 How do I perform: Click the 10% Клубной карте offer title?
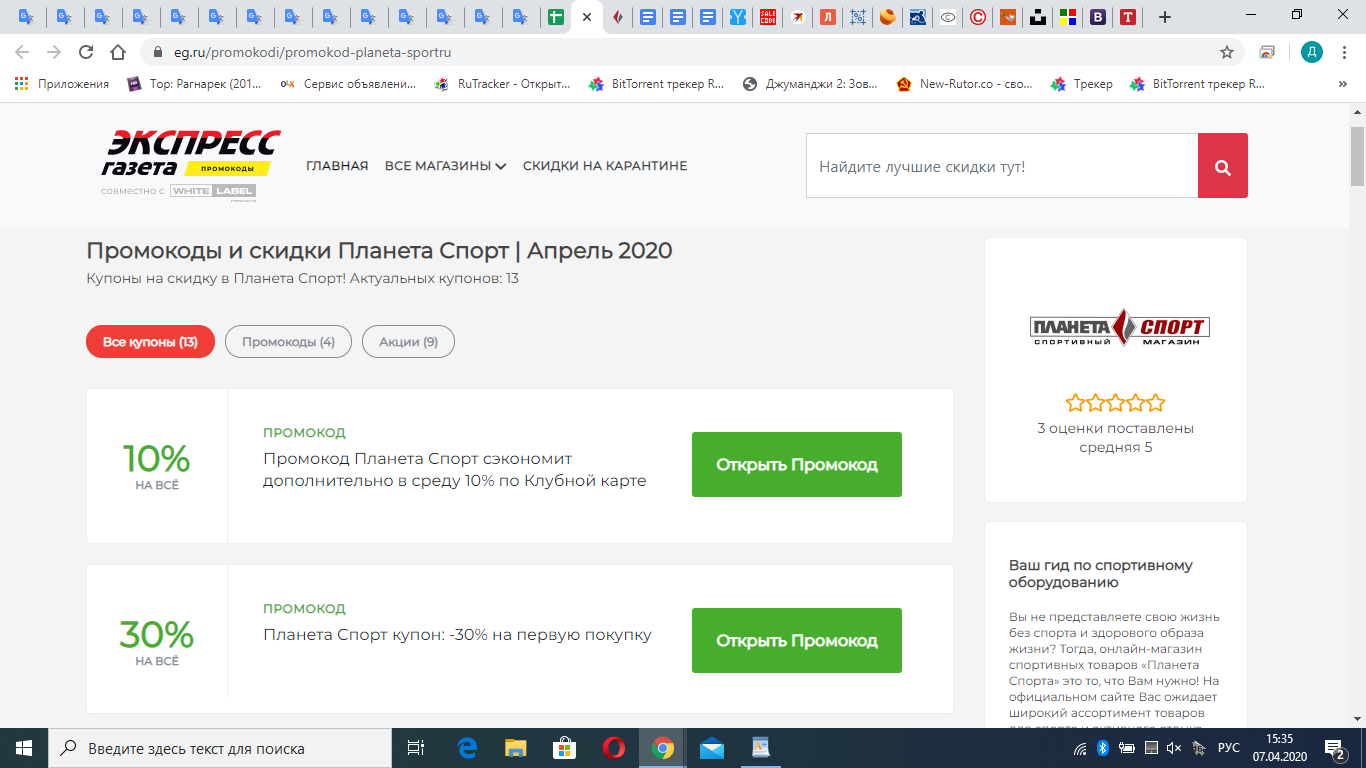(455, 470)
